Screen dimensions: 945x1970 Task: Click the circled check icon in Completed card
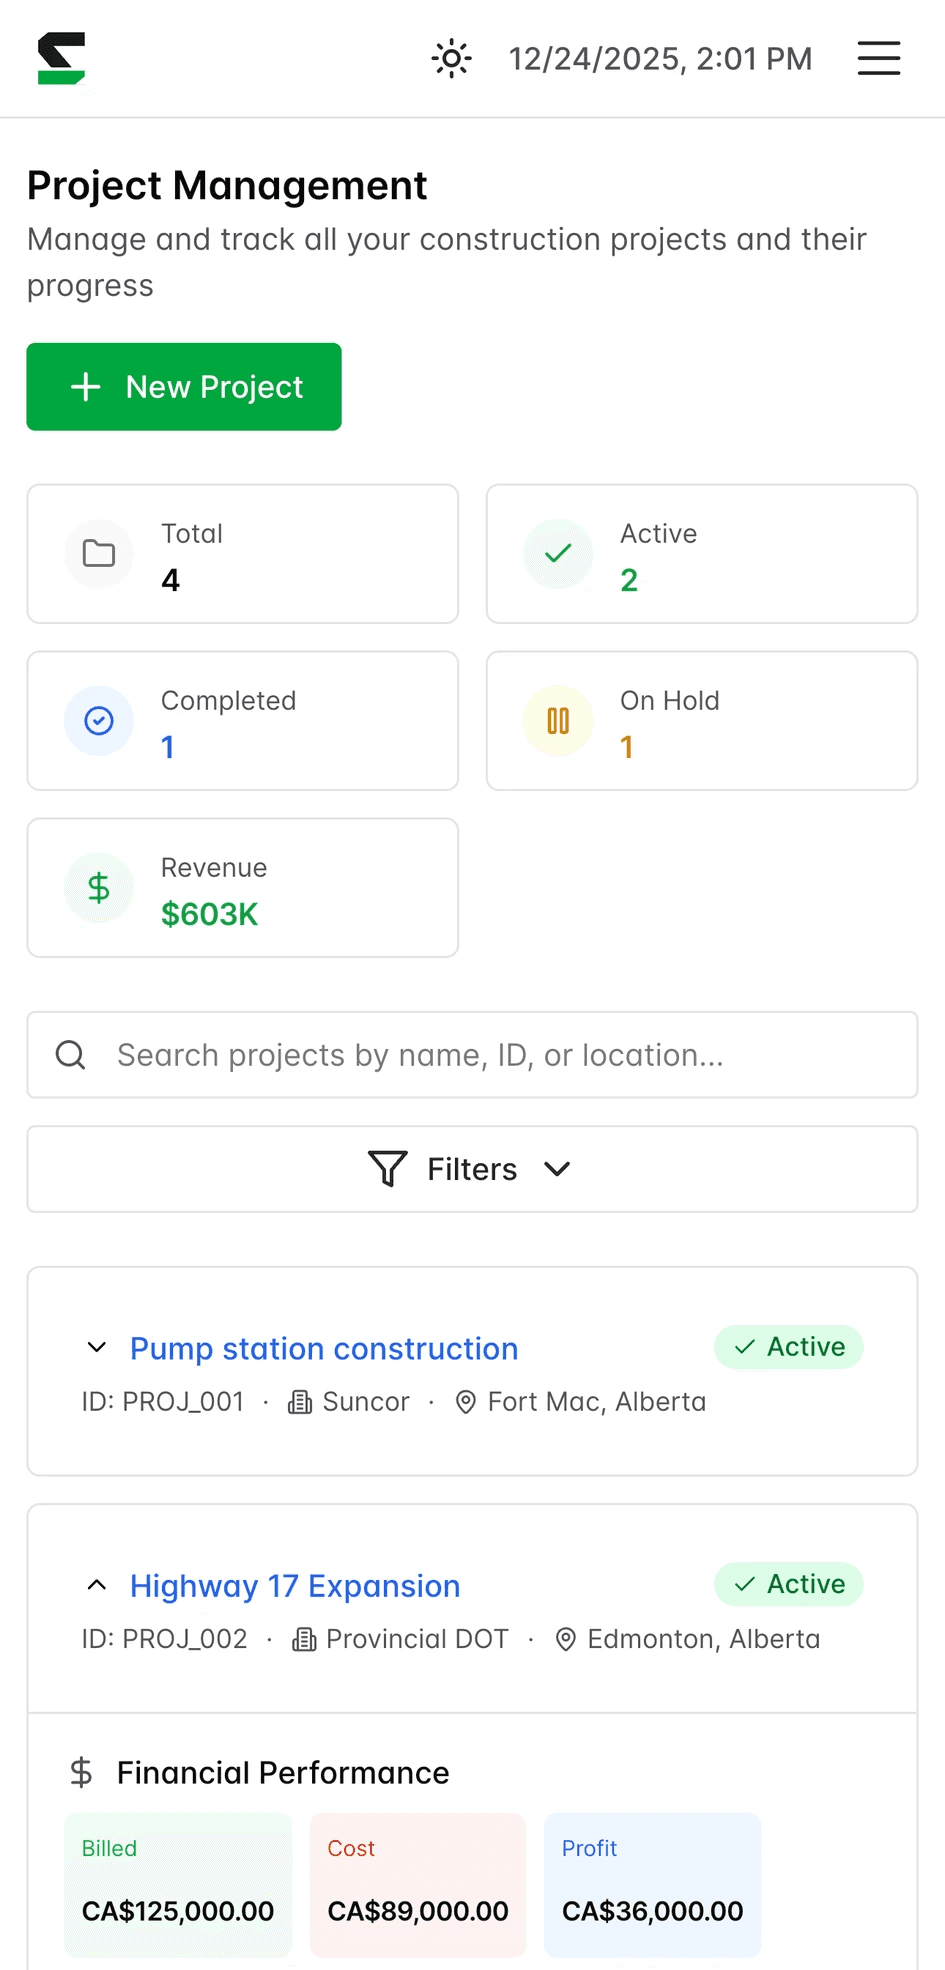[x=99, y=720]
